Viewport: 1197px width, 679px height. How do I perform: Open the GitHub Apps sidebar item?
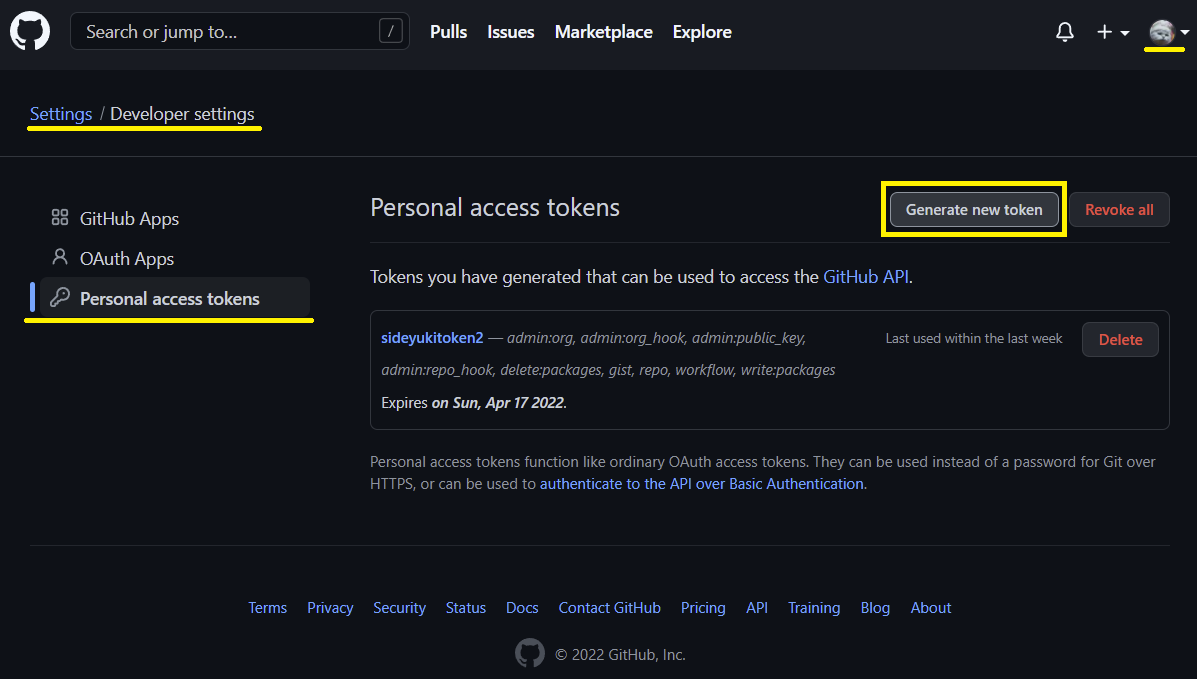(x=174, y=218)
